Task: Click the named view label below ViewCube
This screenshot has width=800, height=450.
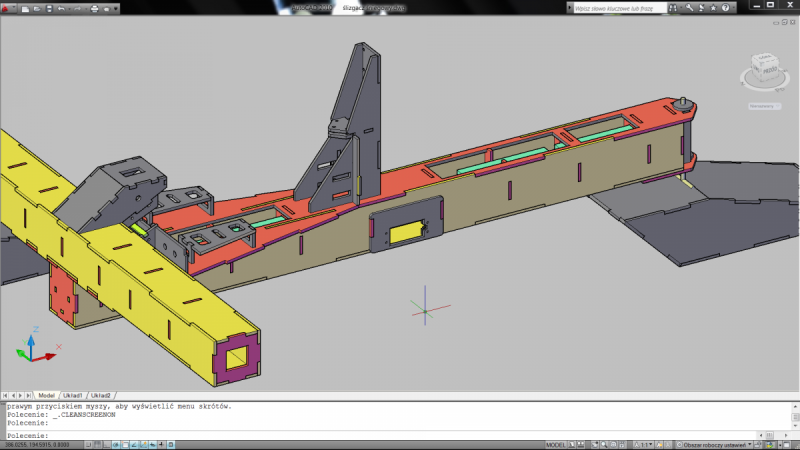Action: (763, 104)
